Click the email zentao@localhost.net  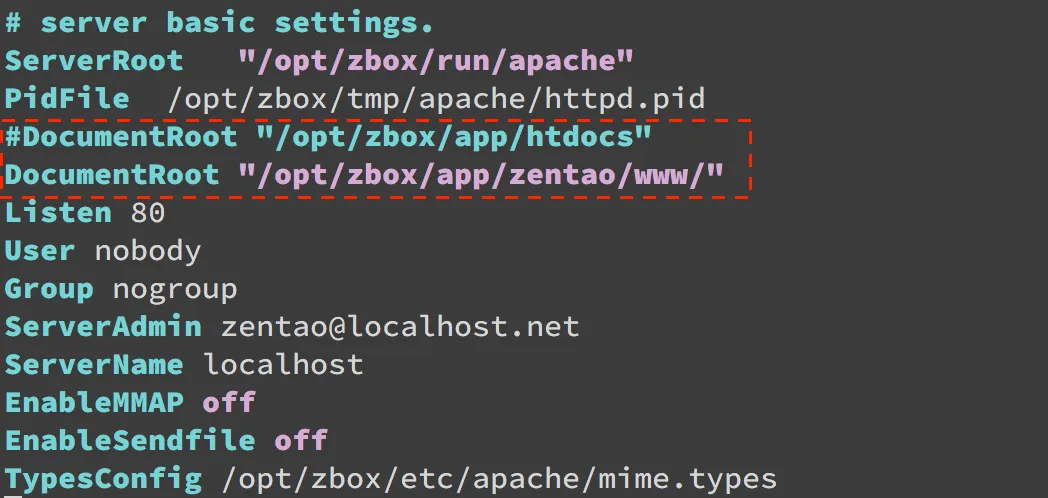click(x=400, y=327)
